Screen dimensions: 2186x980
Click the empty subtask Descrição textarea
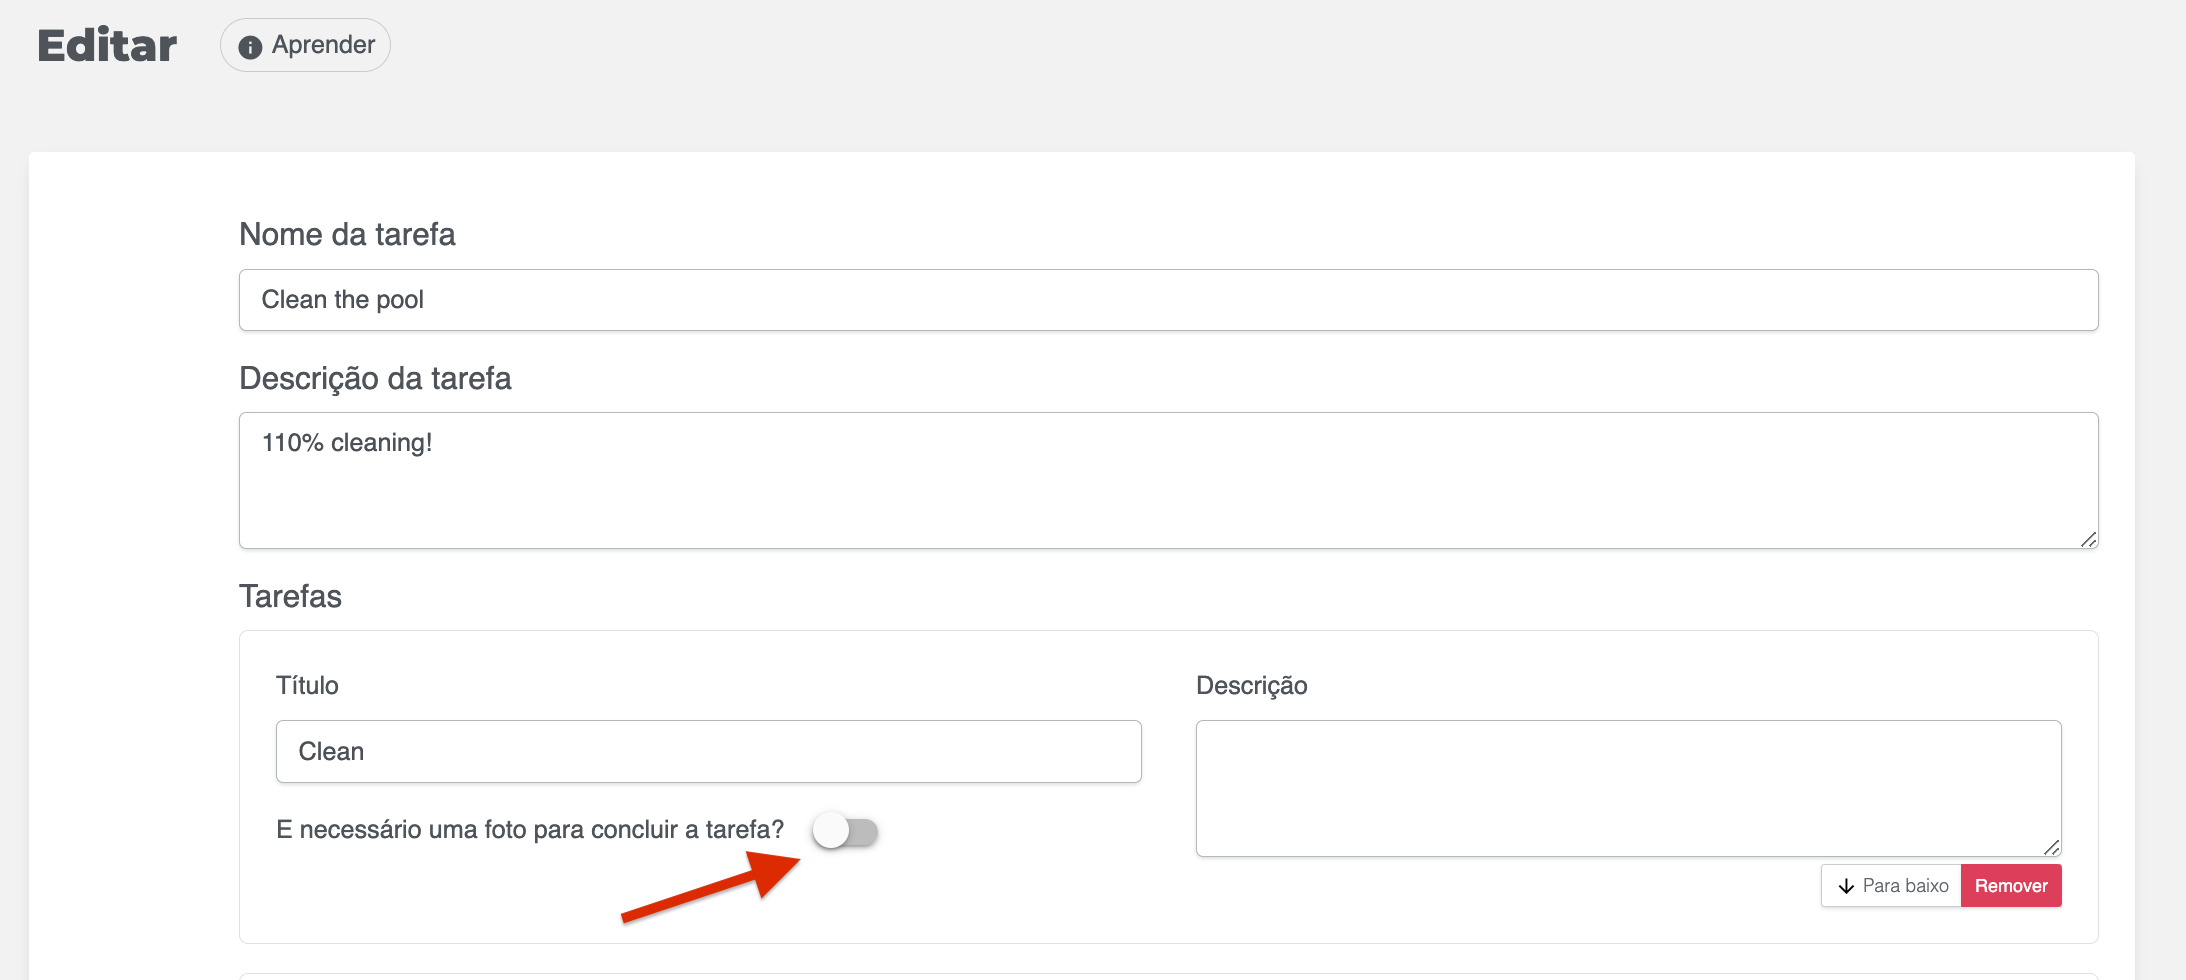[1628, 788]
